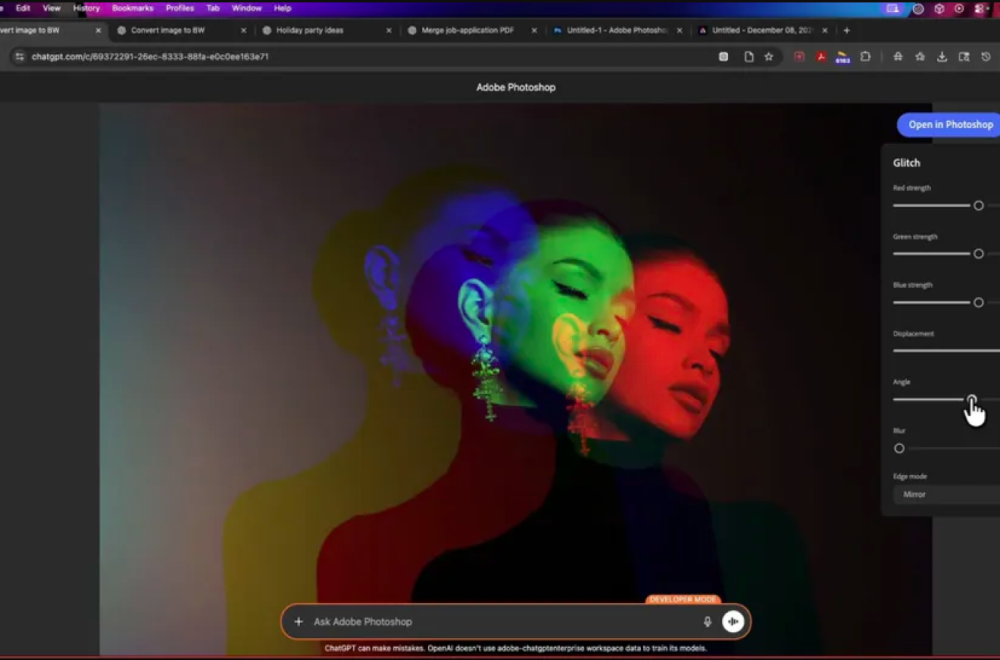Open the Adobe Acrobat extension icon

(822, 57)
